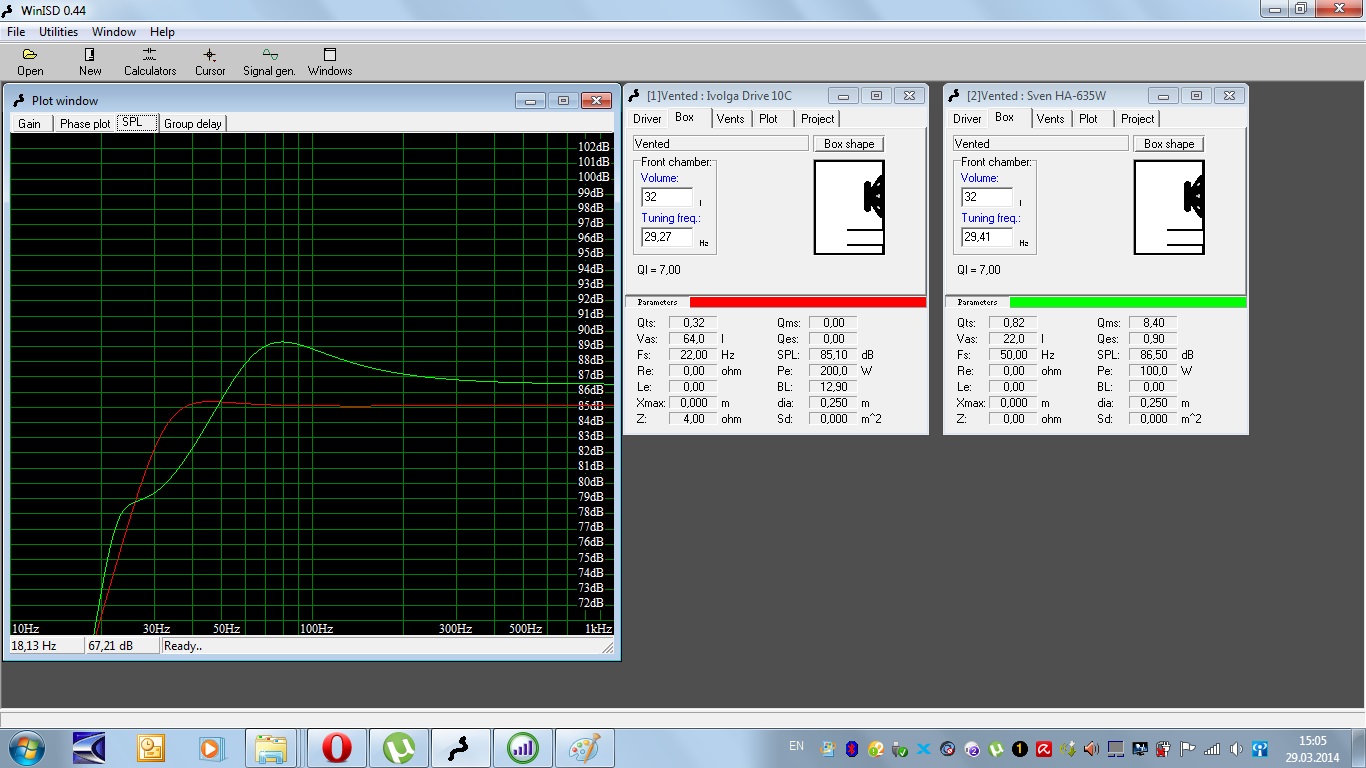Open Paint from the taskbar
The width and height of the screenshot is (1366, 768).
[x=585, y=748]
